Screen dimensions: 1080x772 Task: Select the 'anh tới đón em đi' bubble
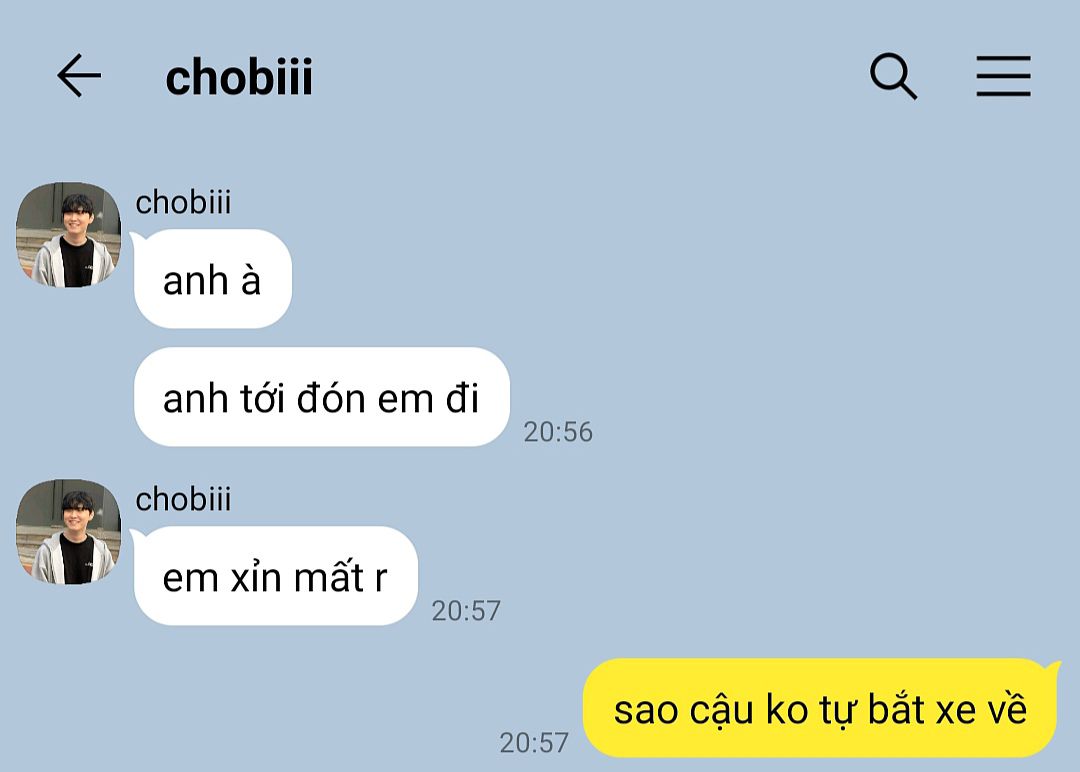pos(321,398)
